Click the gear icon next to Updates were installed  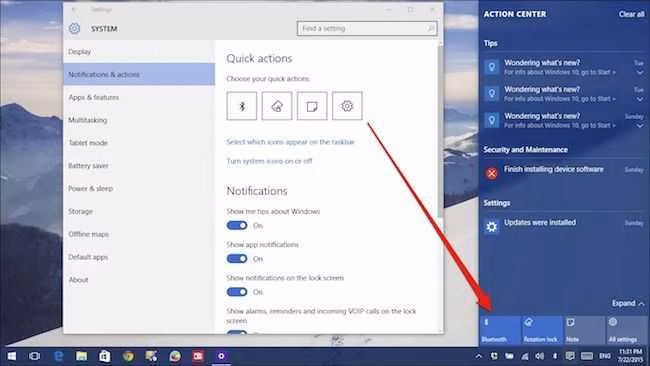pyautogui.click(x=492, y=227)
